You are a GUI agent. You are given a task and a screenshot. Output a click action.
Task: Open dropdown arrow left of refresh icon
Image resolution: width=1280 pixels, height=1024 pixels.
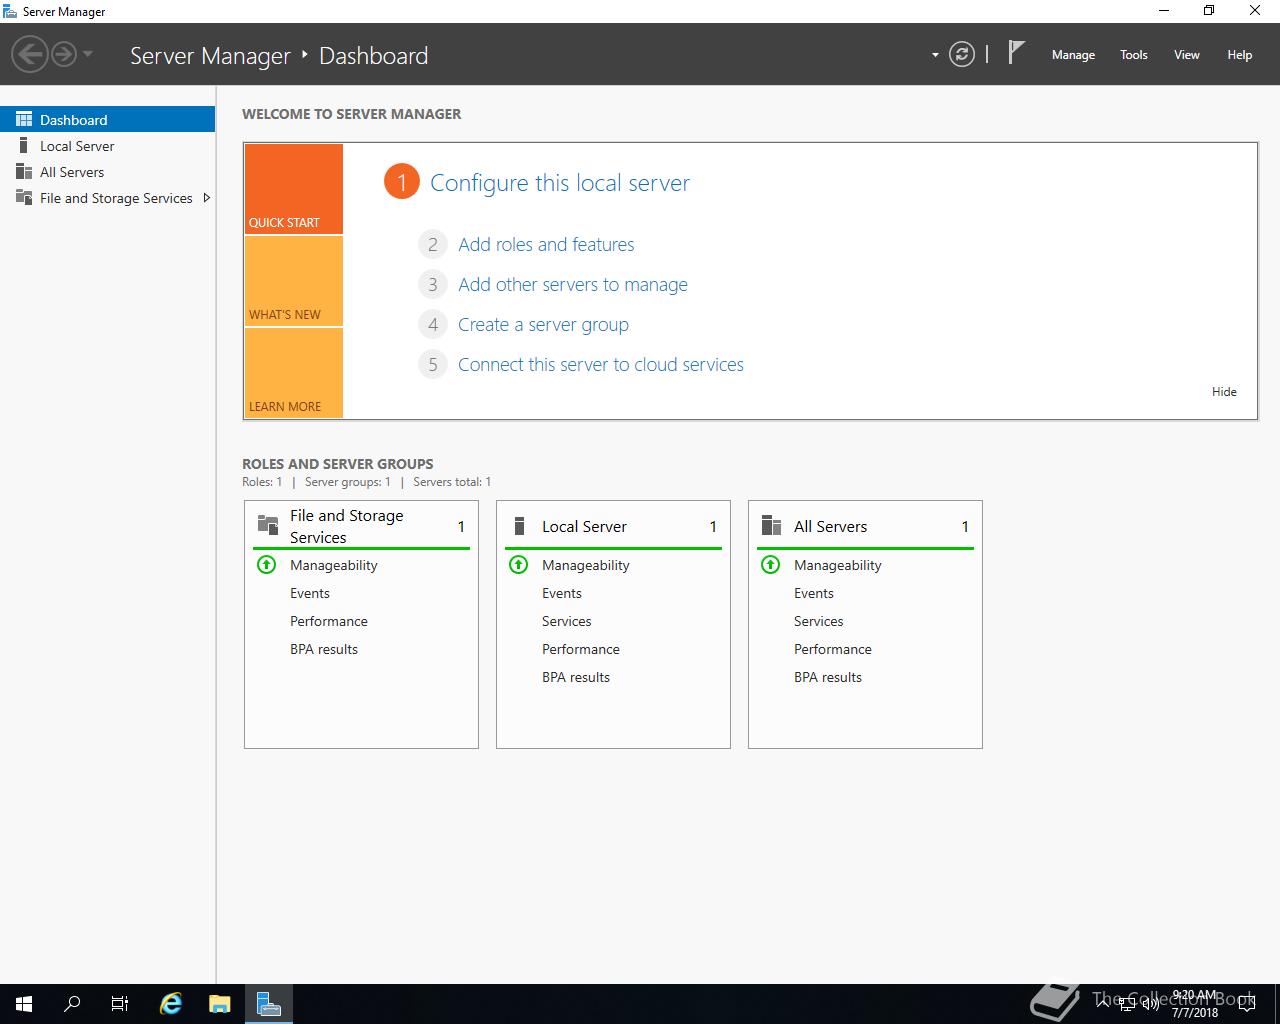(935, 55)
